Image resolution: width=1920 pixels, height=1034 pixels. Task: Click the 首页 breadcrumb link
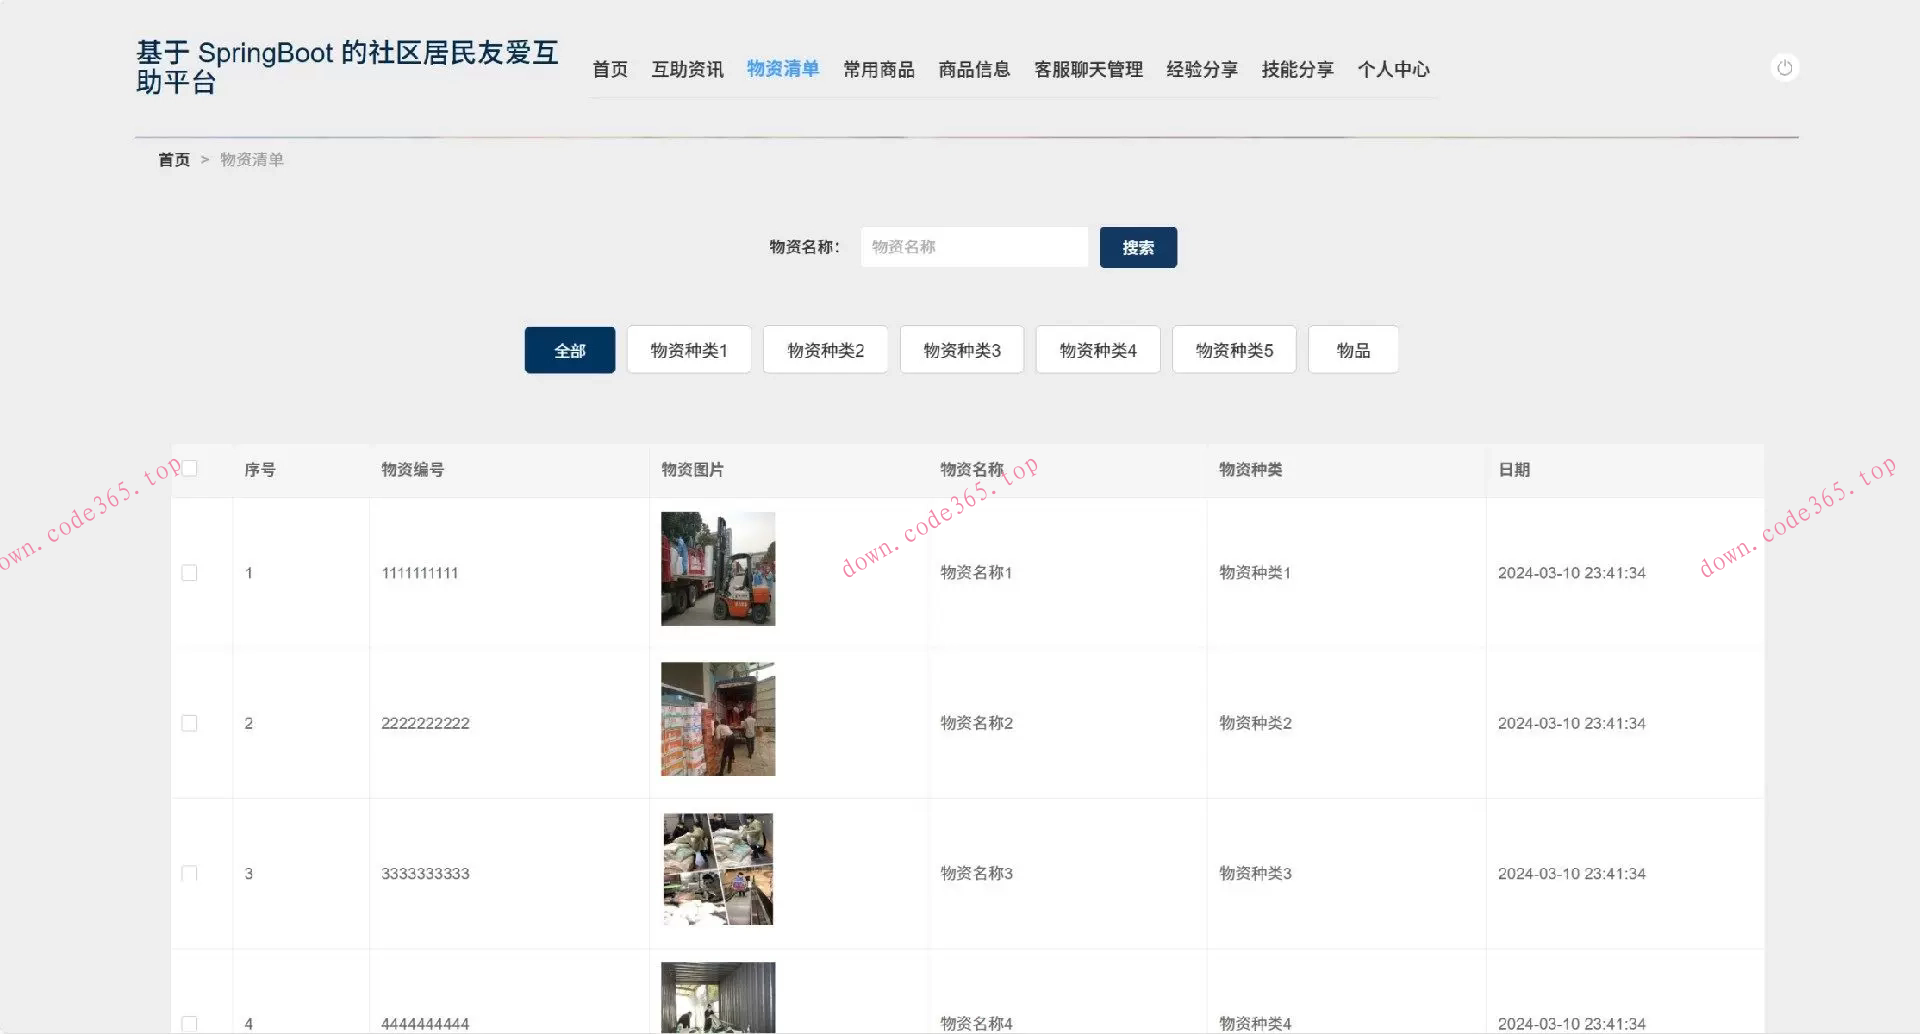174,159
